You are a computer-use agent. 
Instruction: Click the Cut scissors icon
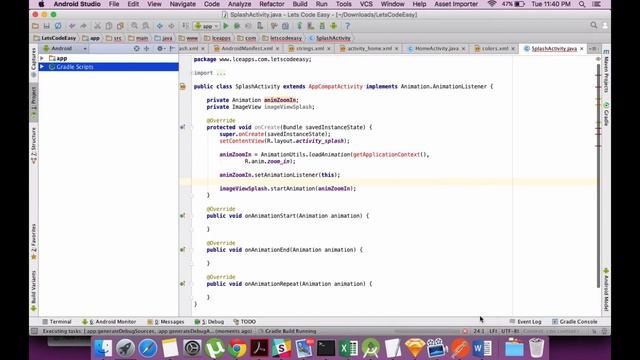click(97, 26)
